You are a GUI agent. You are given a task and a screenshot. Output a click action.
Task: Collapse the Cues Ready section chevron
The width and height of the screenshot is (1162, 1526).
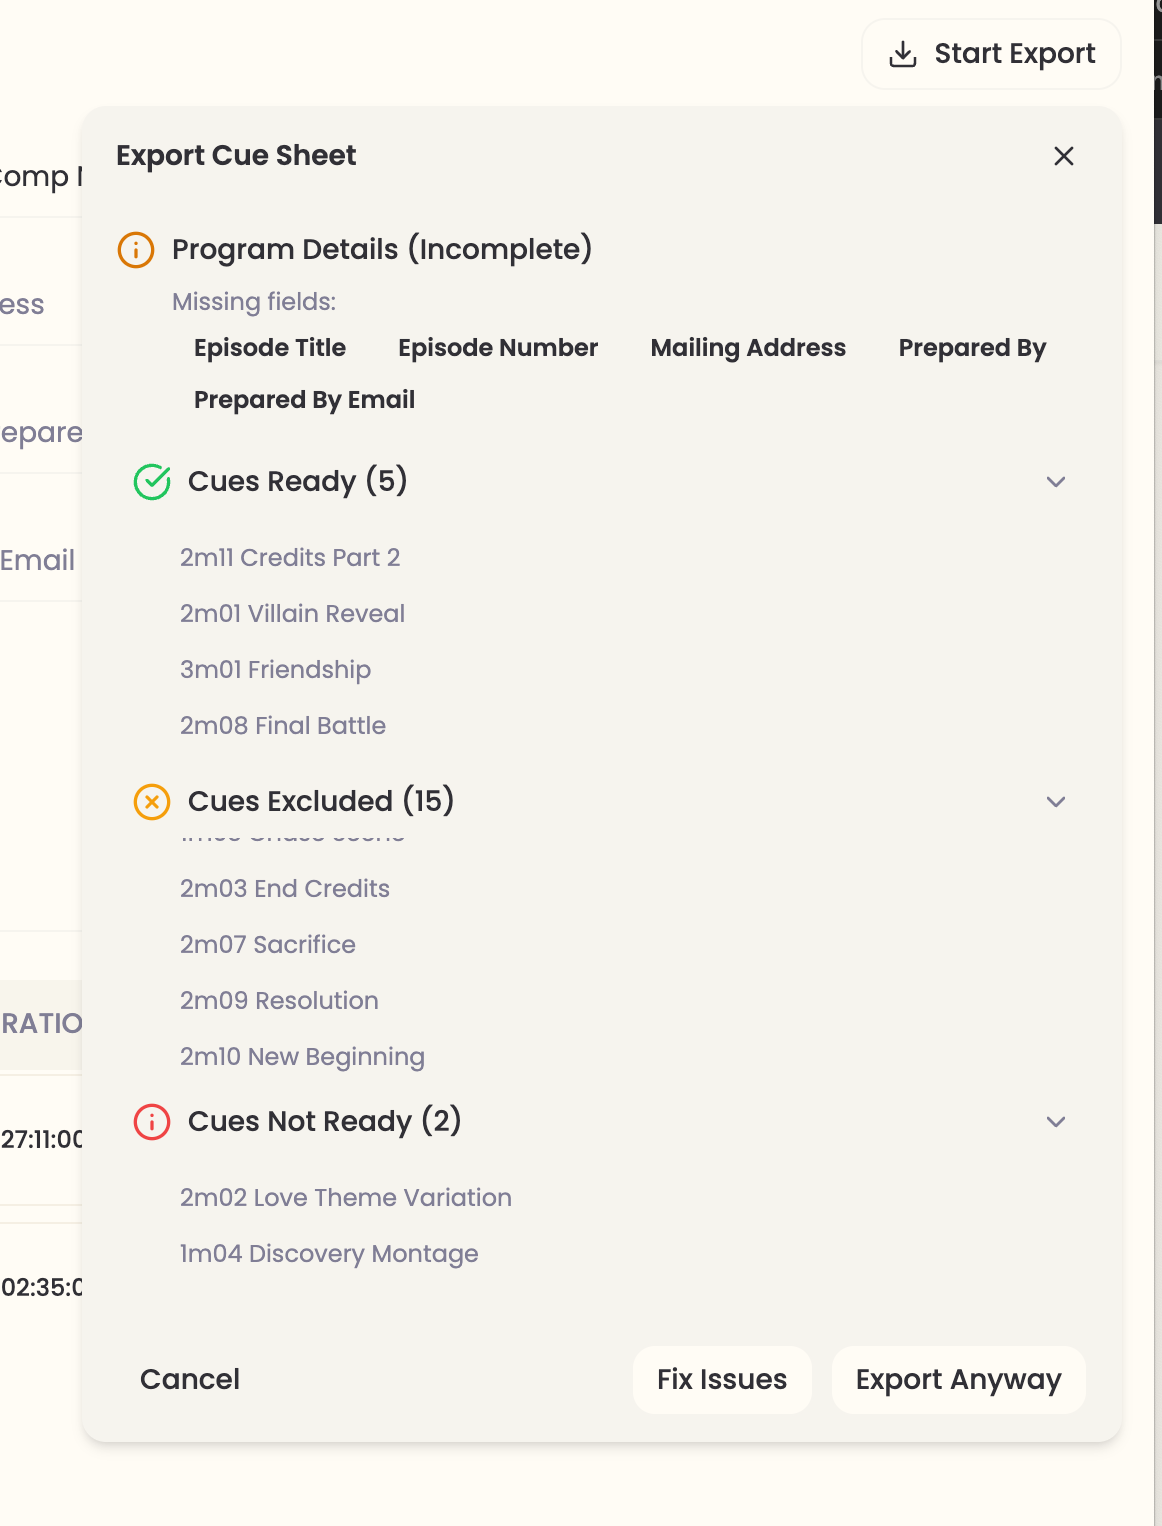1056,482
